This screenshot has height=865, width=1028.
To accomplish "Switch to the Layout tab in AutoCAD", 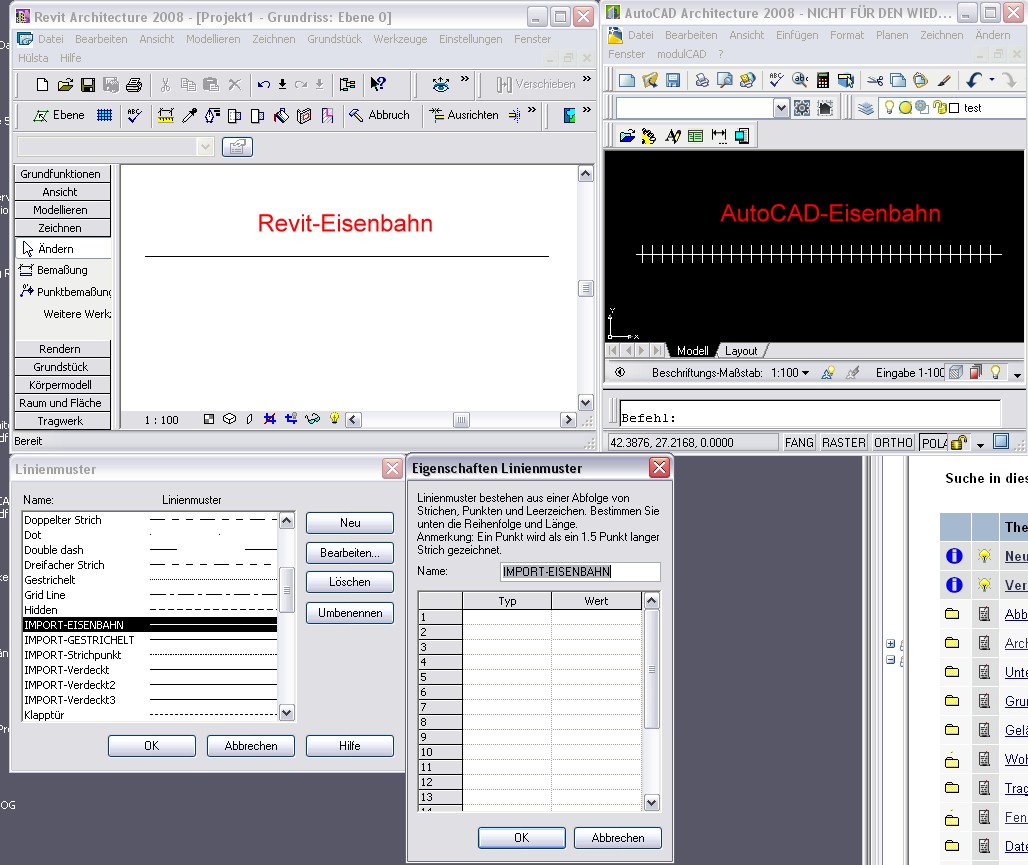I will pyautogui.click(x=741, y=351).
